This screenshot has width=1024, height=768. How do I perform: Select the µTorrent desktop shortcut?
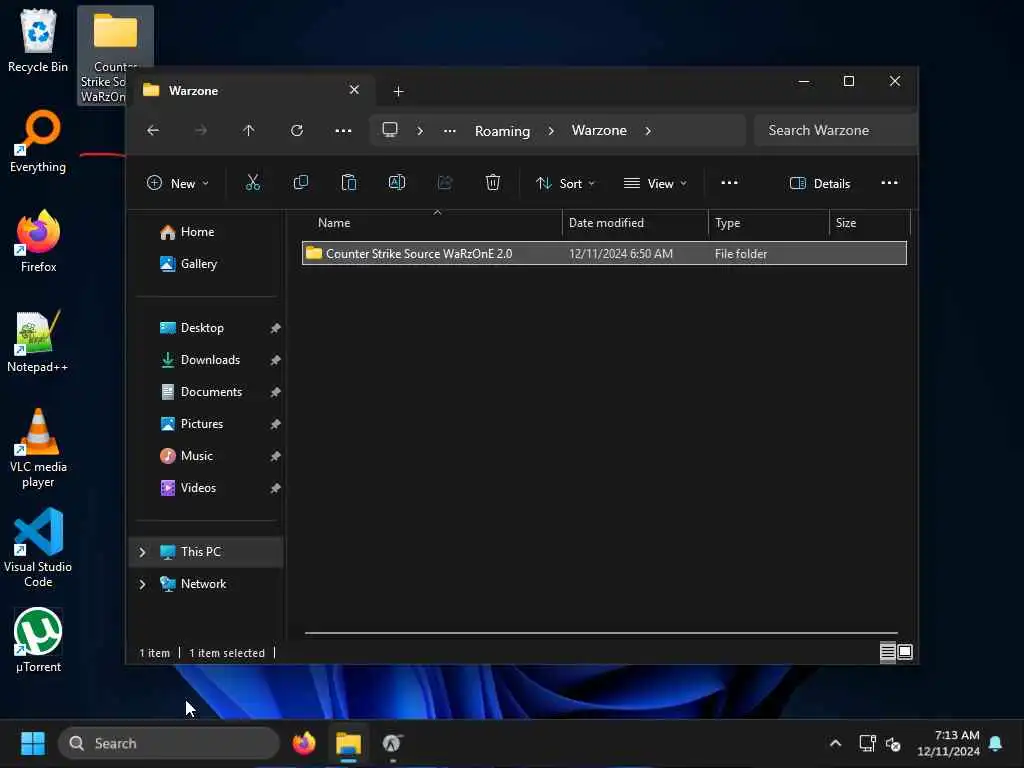click(38, 641)
